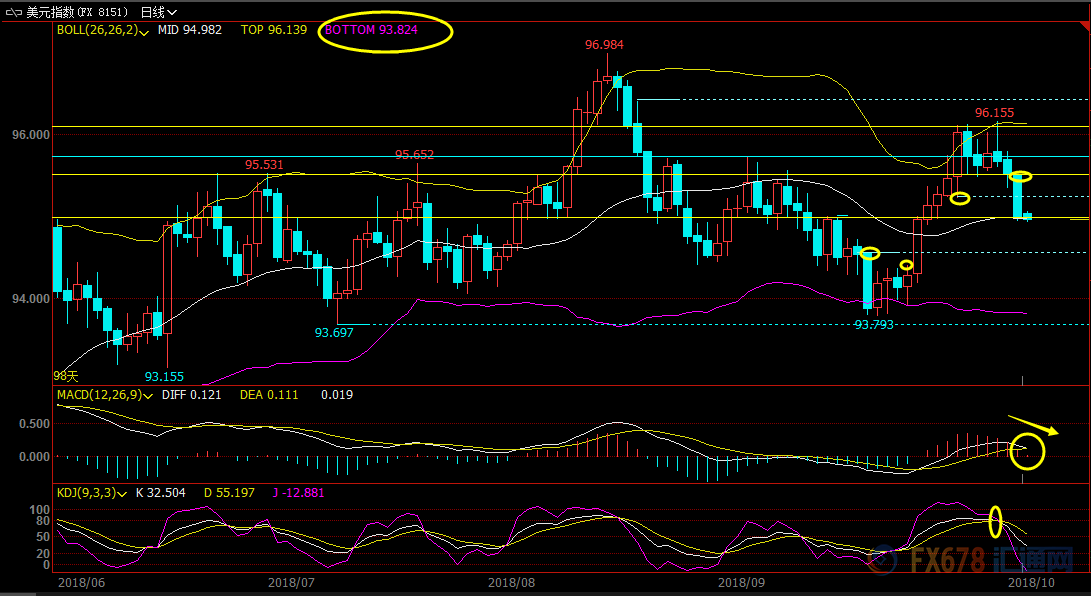This screenshot has height=596, width=1091.
Task: Click the 96.984 peak price label
Action: (605, 45)
